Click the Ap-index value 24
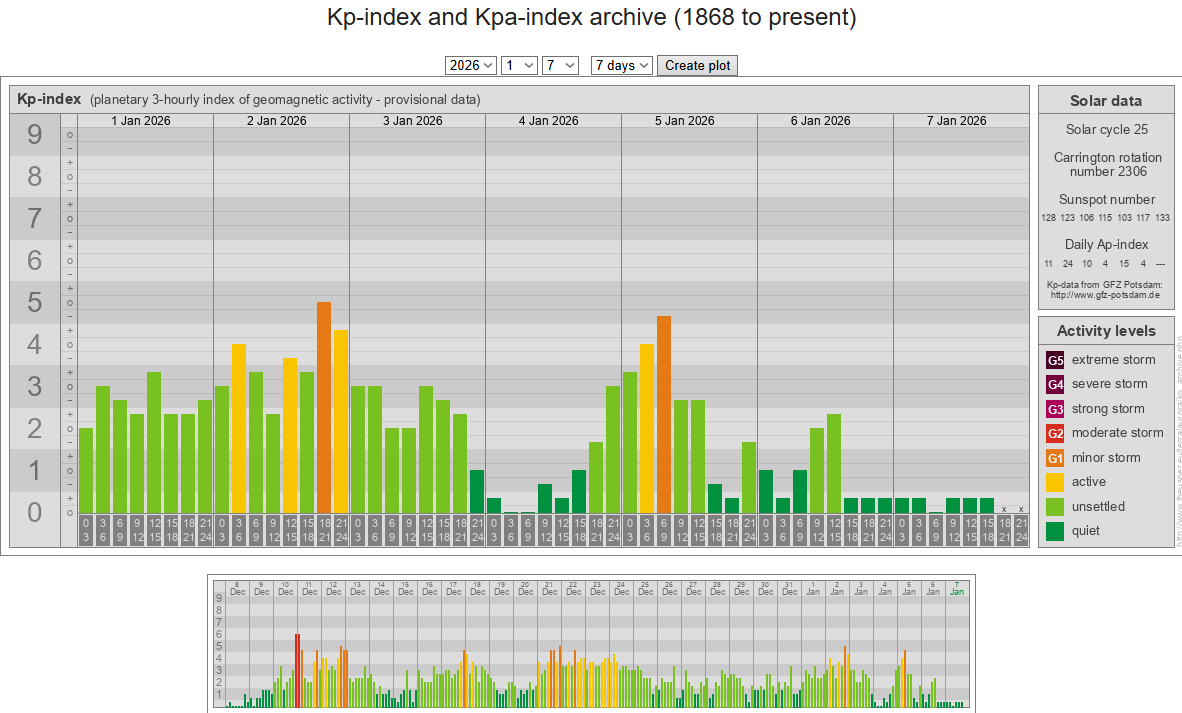 tap(1067, 264)
